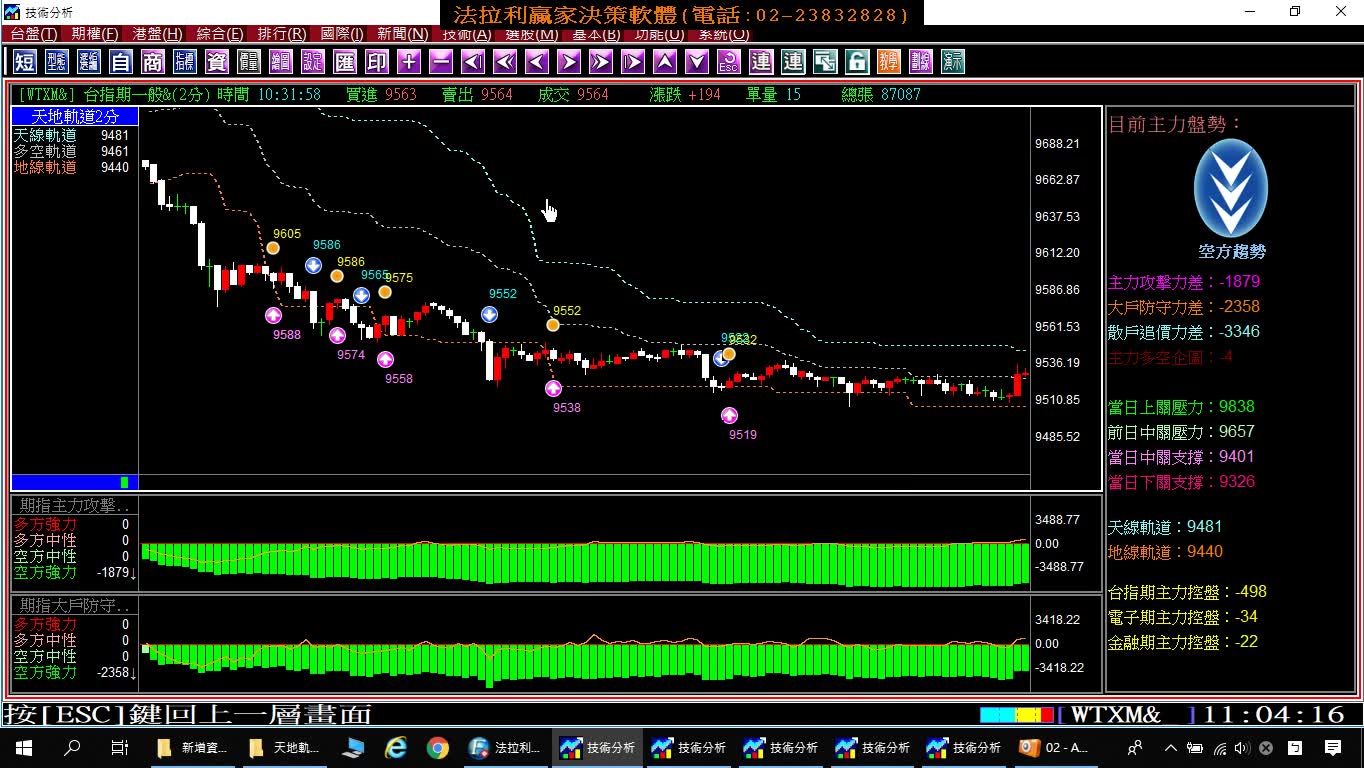Click the plus zoom-in toolbar icon
The image size is (1364, 768).
pyautogui.click(x=409, y=62)
